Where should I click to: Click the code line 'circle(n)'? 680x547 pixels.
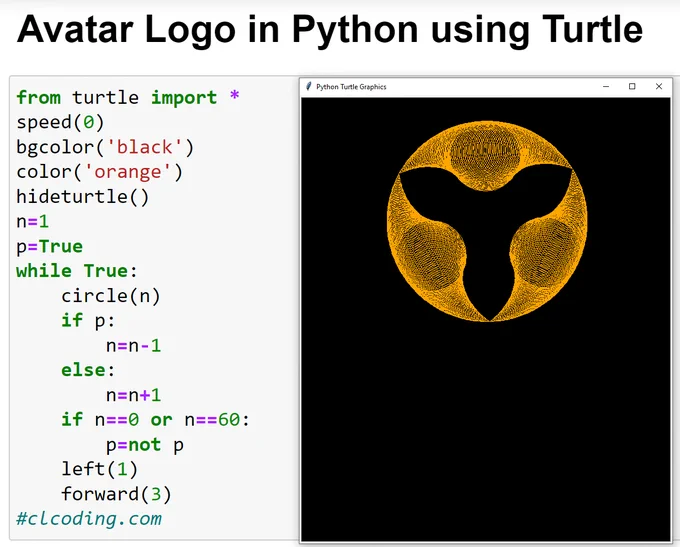(x=111, y=296)
